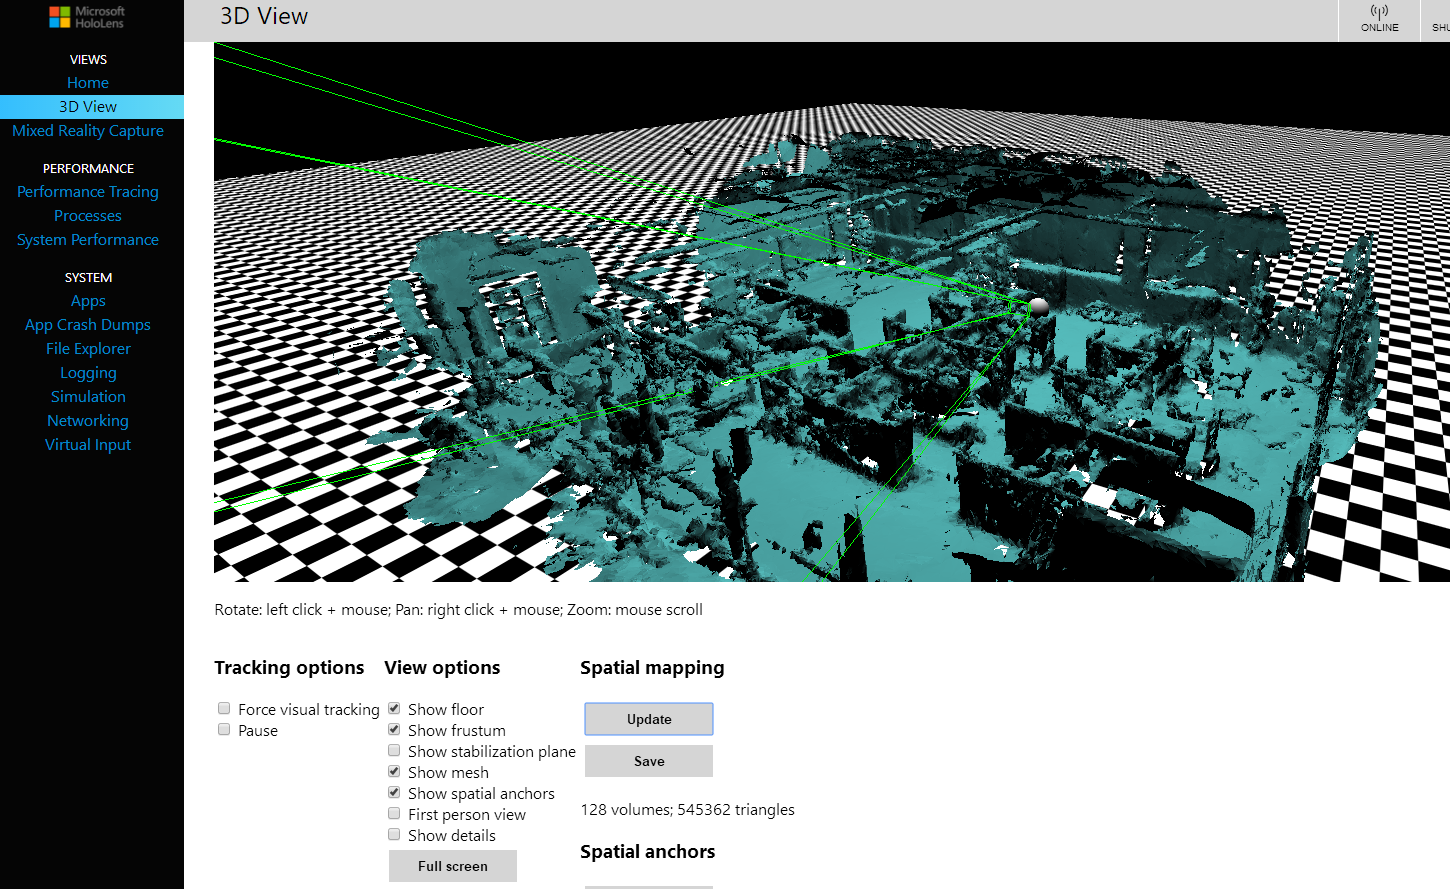Open App Crash Dumps

coord(88,325)
